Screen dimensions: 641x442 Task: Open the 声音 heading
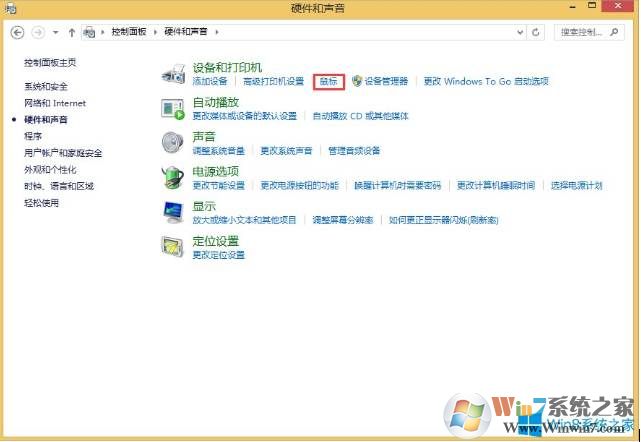[204, 137]
